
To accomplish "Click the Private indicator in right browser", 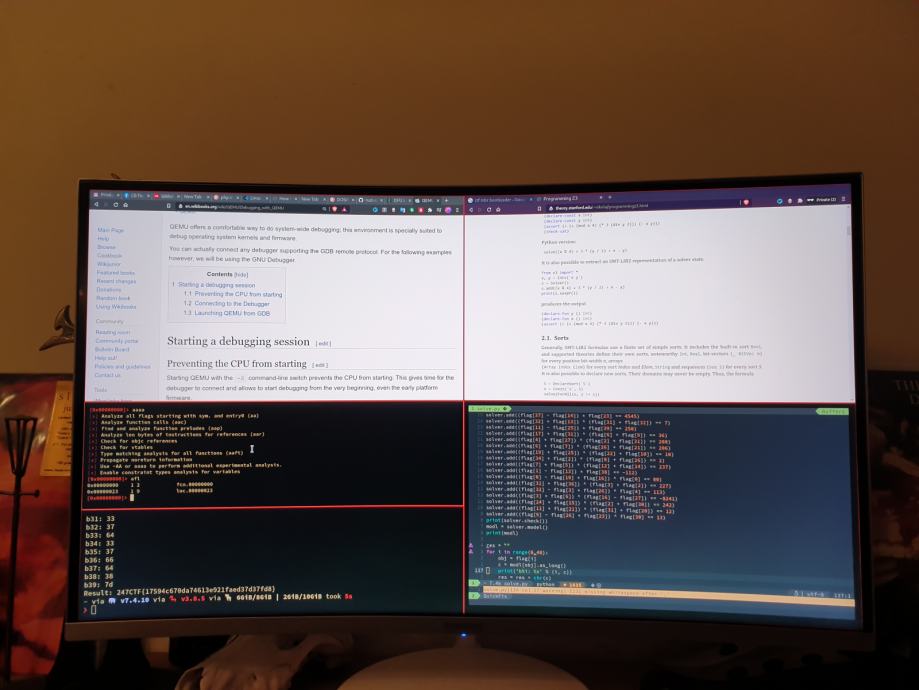I will point(822,200).
